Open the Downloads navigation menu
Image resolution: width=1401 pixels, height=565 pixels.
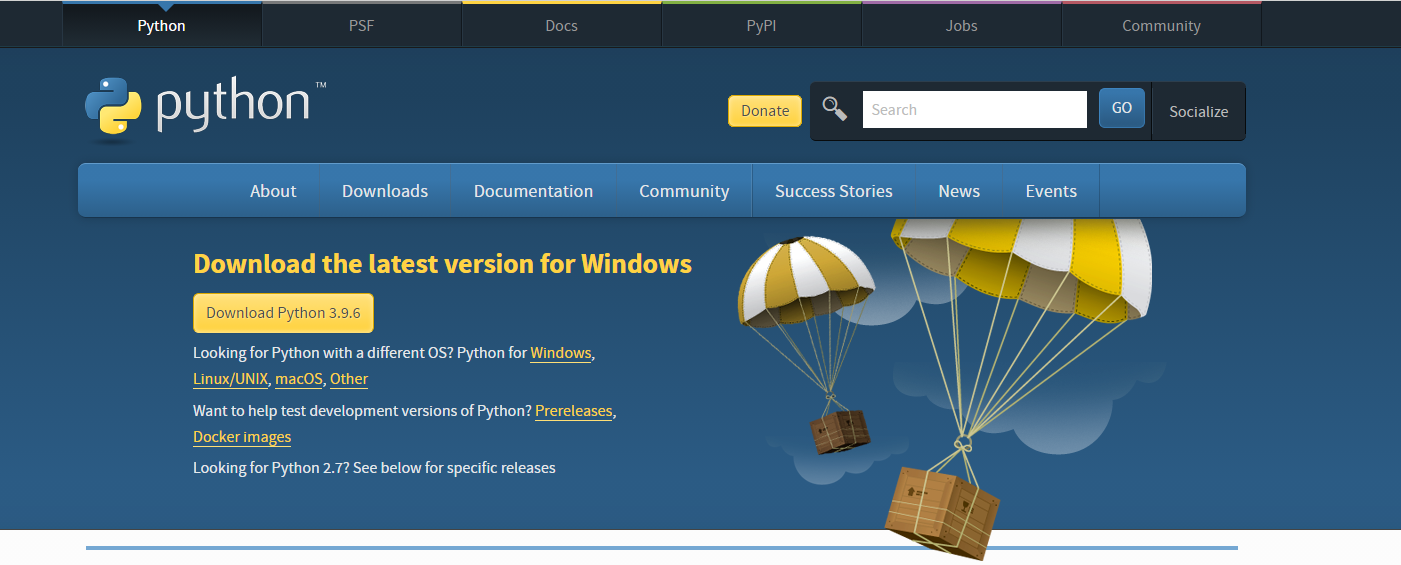[x=385, y=191]
